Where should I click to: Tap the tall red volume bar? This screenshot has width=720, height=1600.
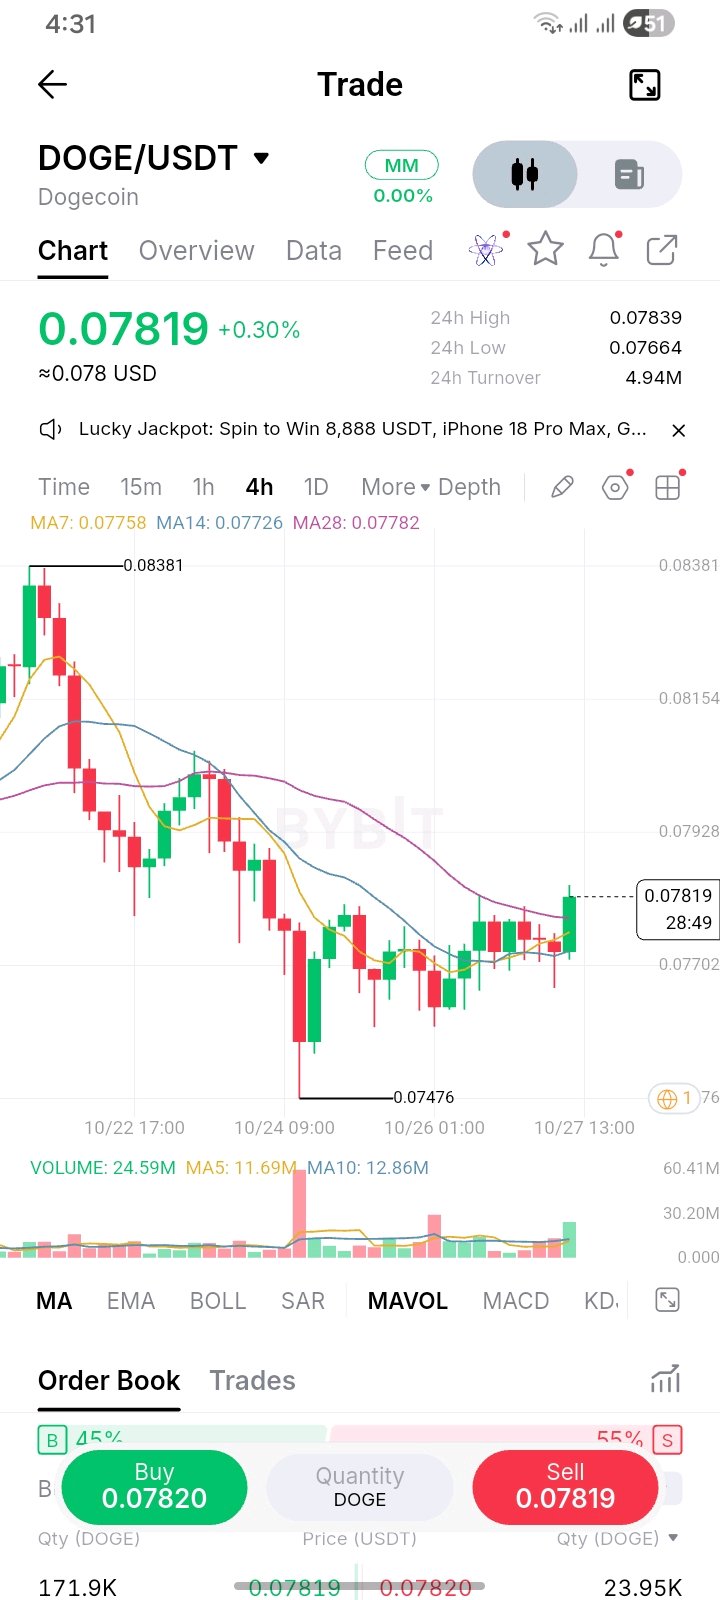point(299,1213)
